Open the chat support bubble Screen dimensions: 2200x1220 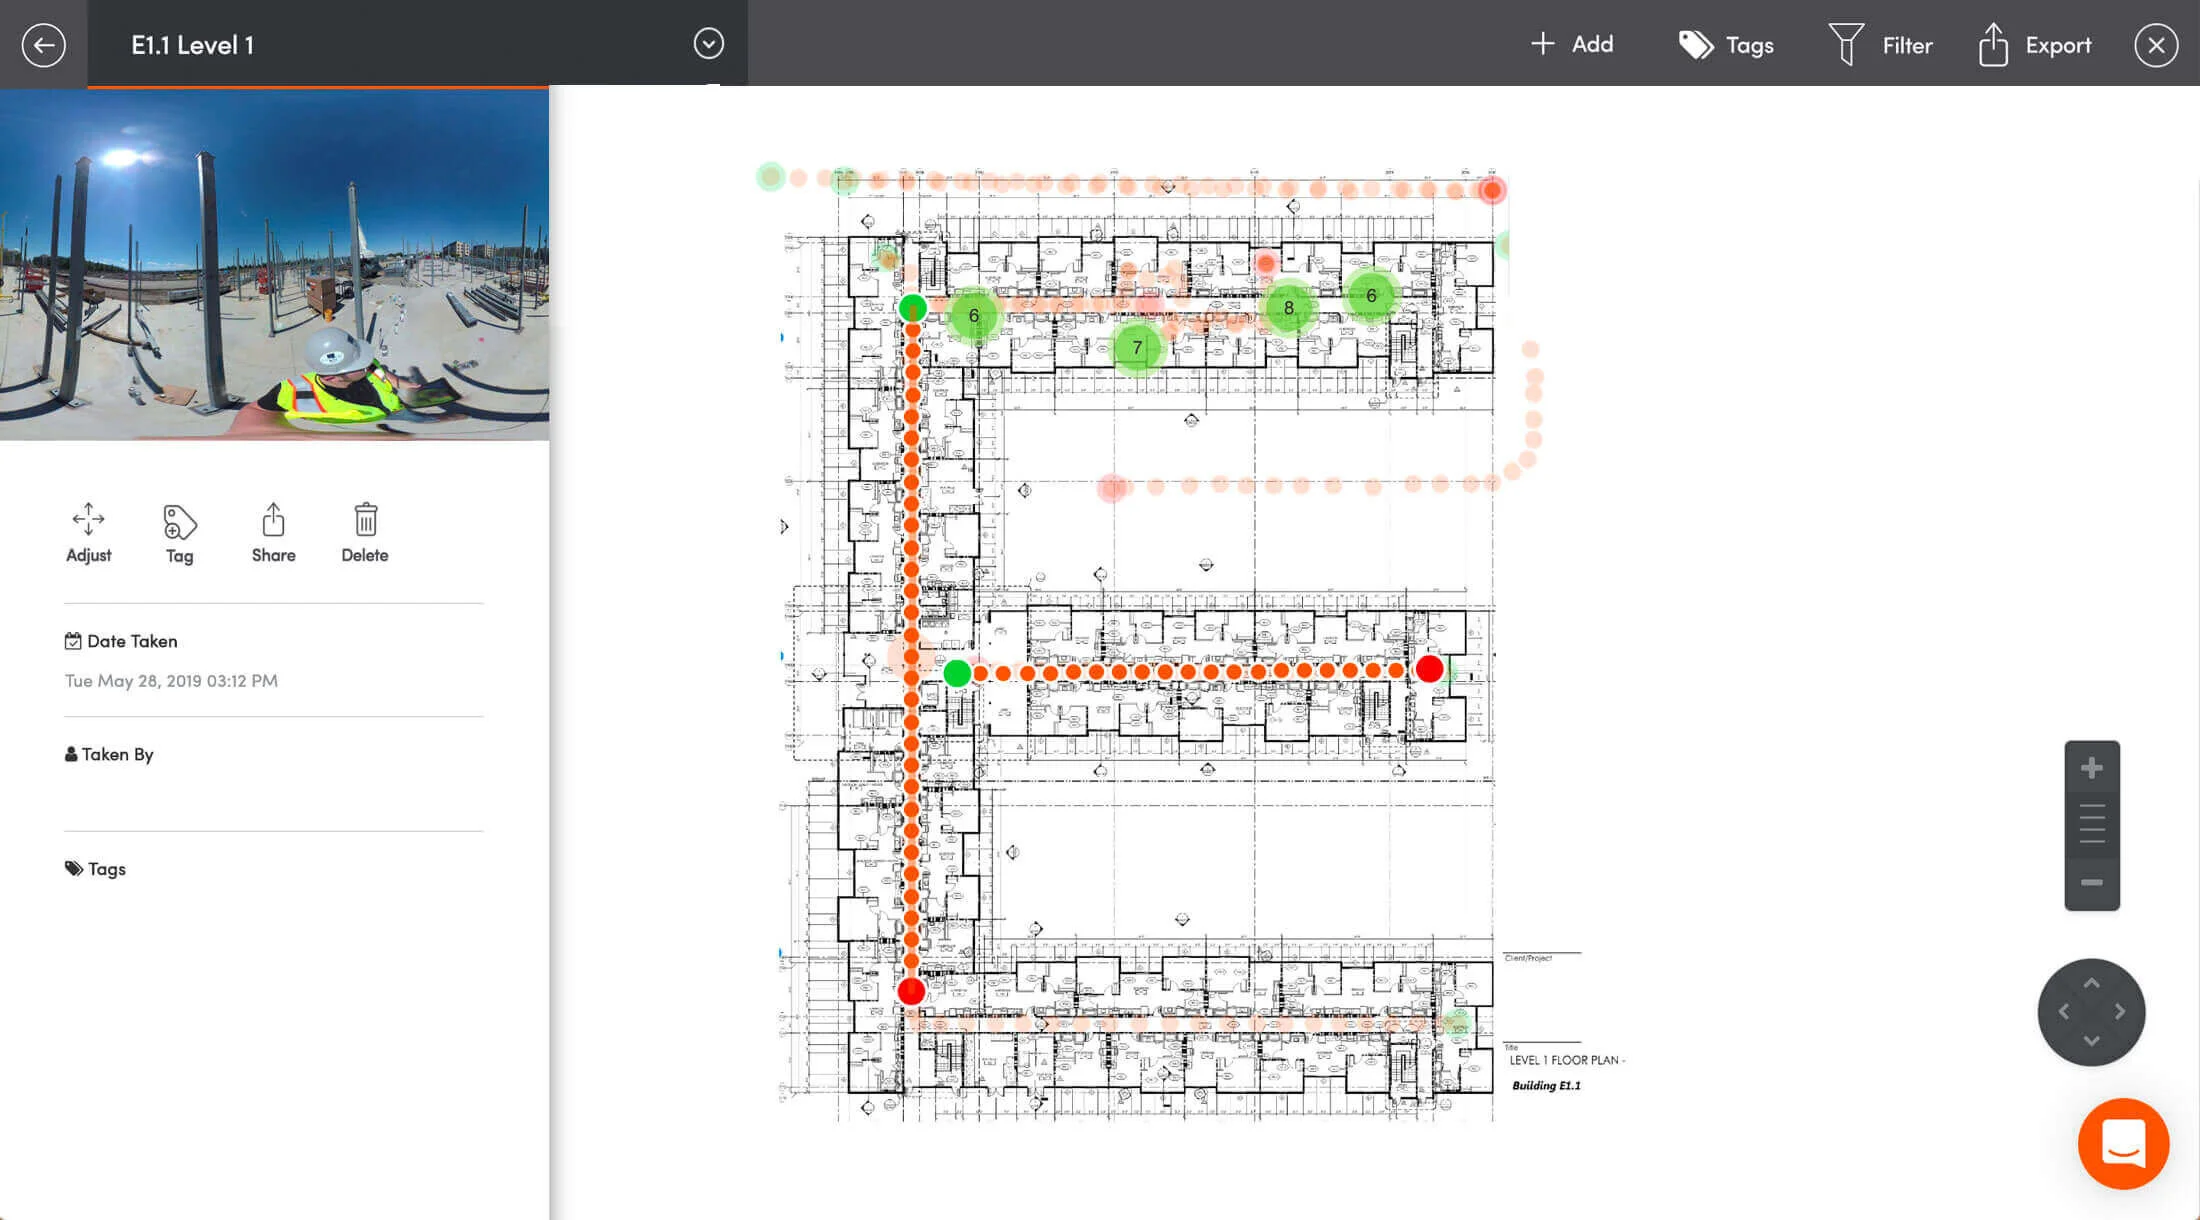point(2122,1144)
